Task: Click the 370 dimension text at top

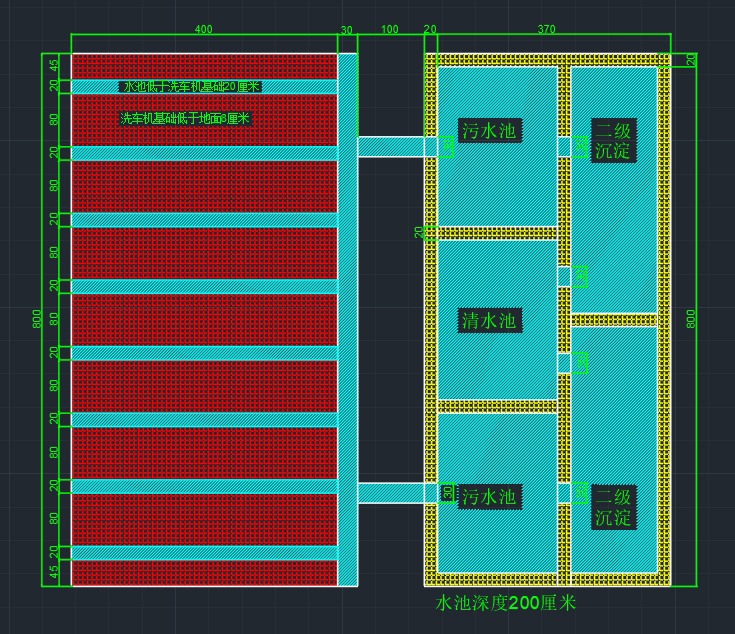Action: (547, 29)
